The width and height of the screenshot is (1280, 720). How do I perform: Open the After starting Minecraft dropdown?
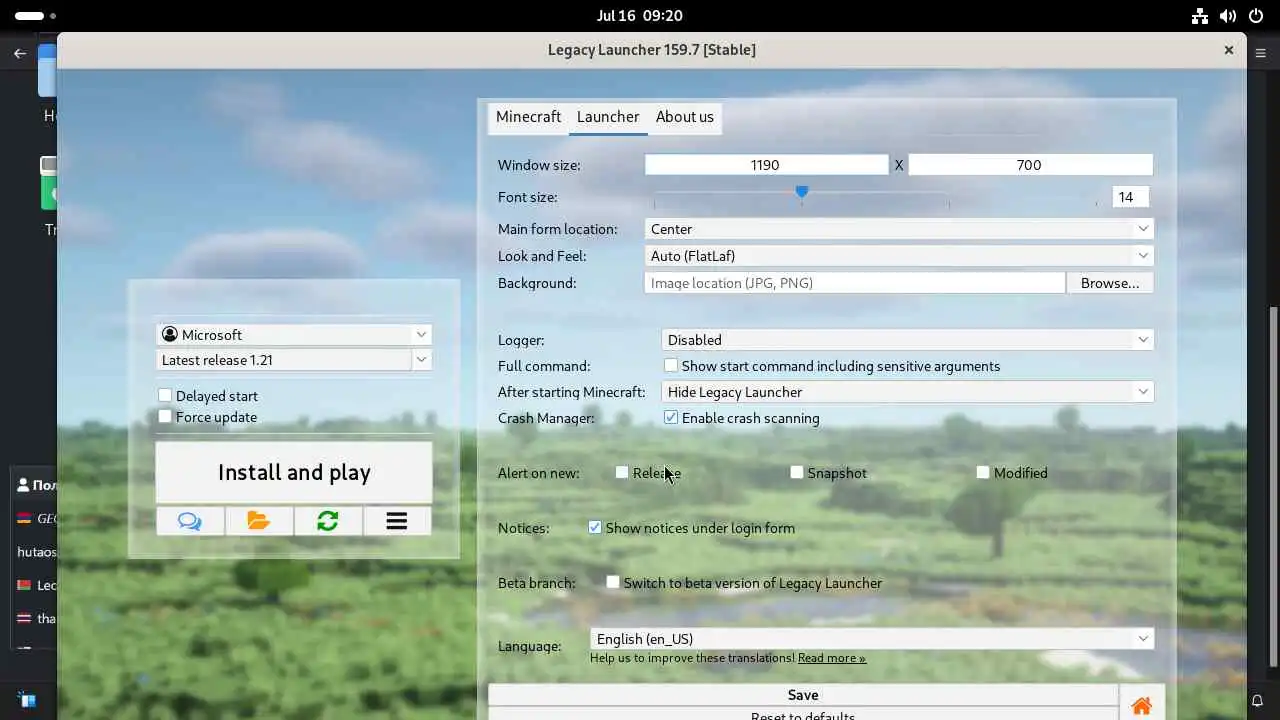point(907,392)
